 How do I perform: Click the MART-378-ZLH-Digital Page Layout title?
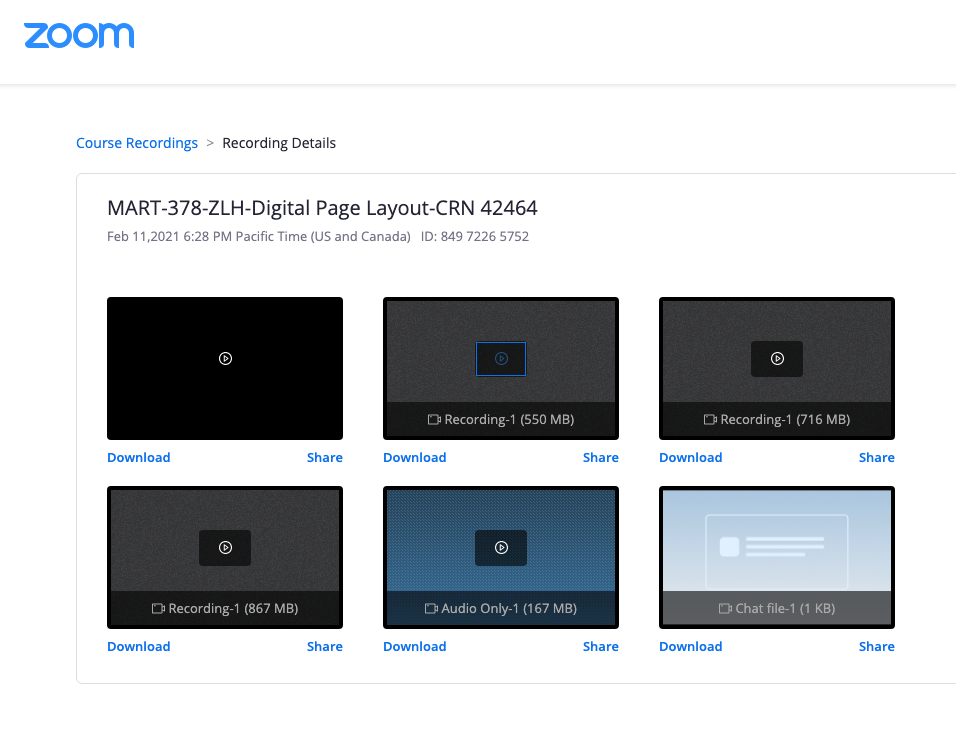(x=322, y=208)
